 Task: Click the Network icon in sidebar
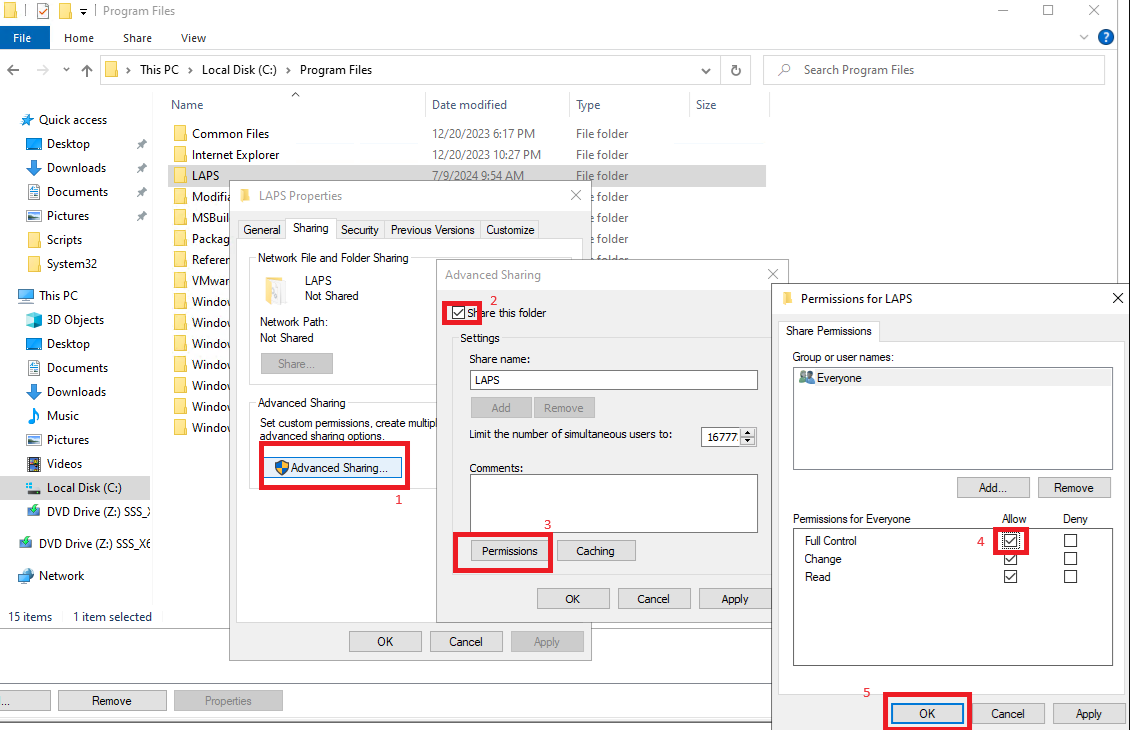(x=25, y=576)
